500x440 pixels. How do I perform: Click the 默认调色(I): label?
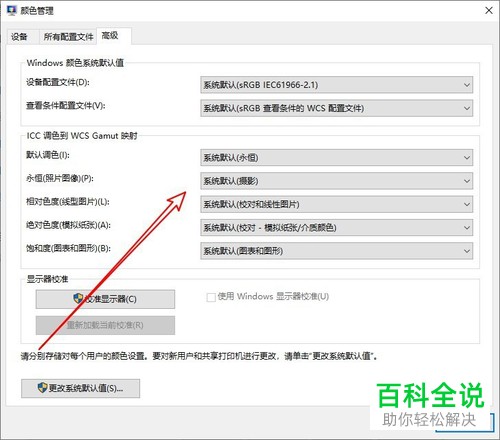coord(48,155)
